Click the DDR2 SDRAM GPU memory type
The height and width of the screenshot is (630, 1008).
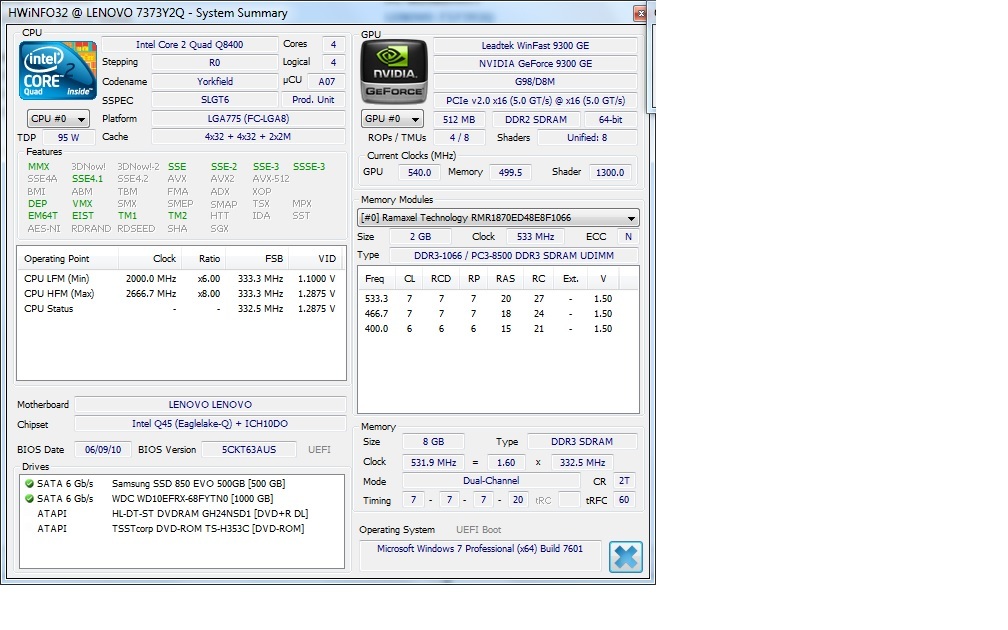tap(536, 120)
